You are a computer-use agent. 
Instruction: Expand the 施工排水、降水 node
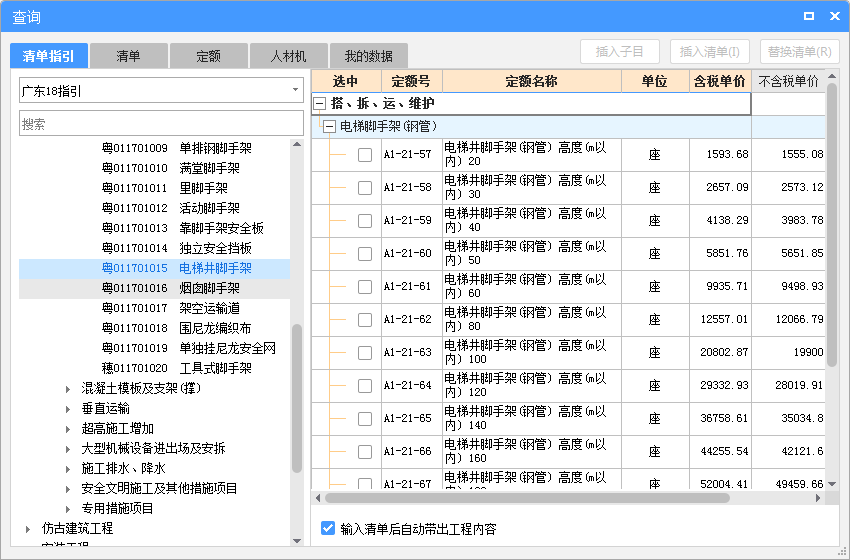[x=68, y=469]
